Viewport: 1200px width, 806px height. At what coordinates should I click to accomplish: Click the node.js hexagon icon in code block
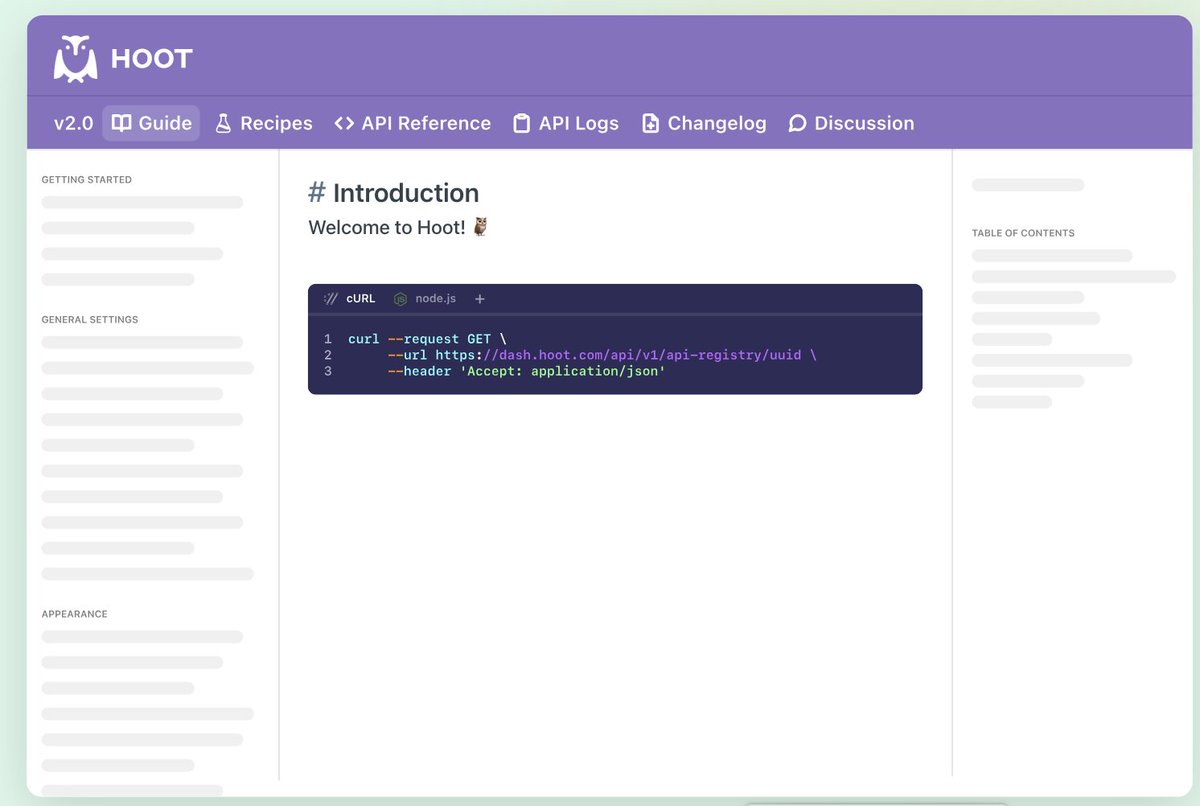(x=398, y=298)
